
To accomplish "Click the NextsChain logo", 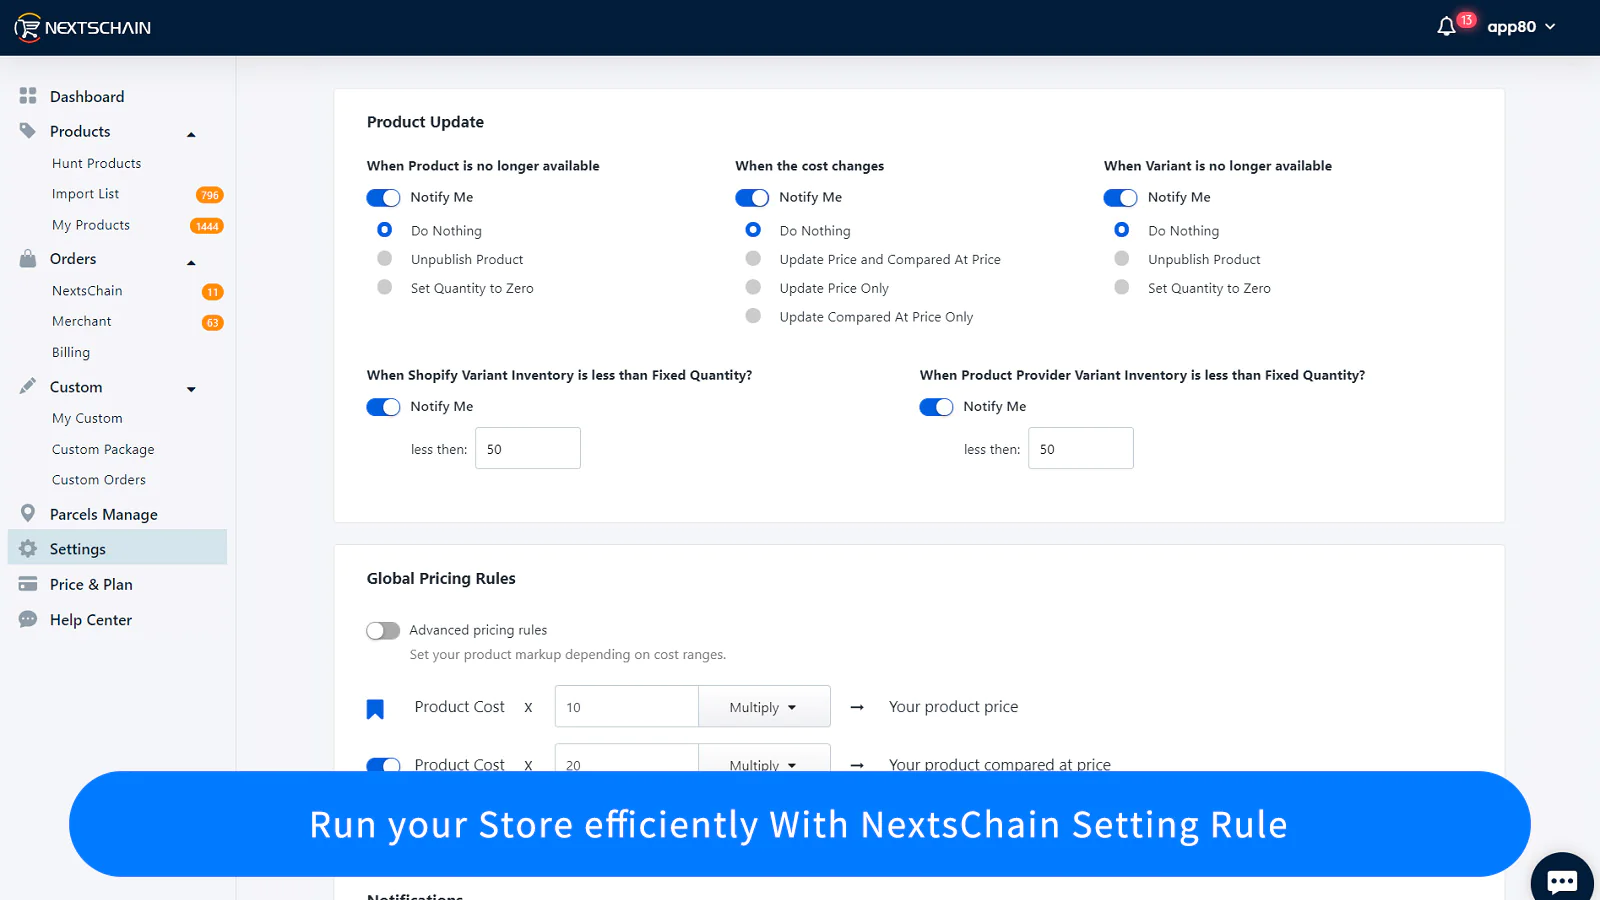I will tap(83, 27).
